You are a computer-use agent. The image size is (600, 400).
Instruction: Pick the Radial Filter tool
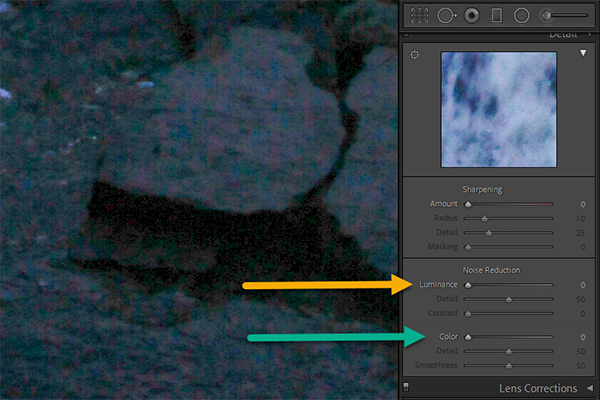pos(521,15)
